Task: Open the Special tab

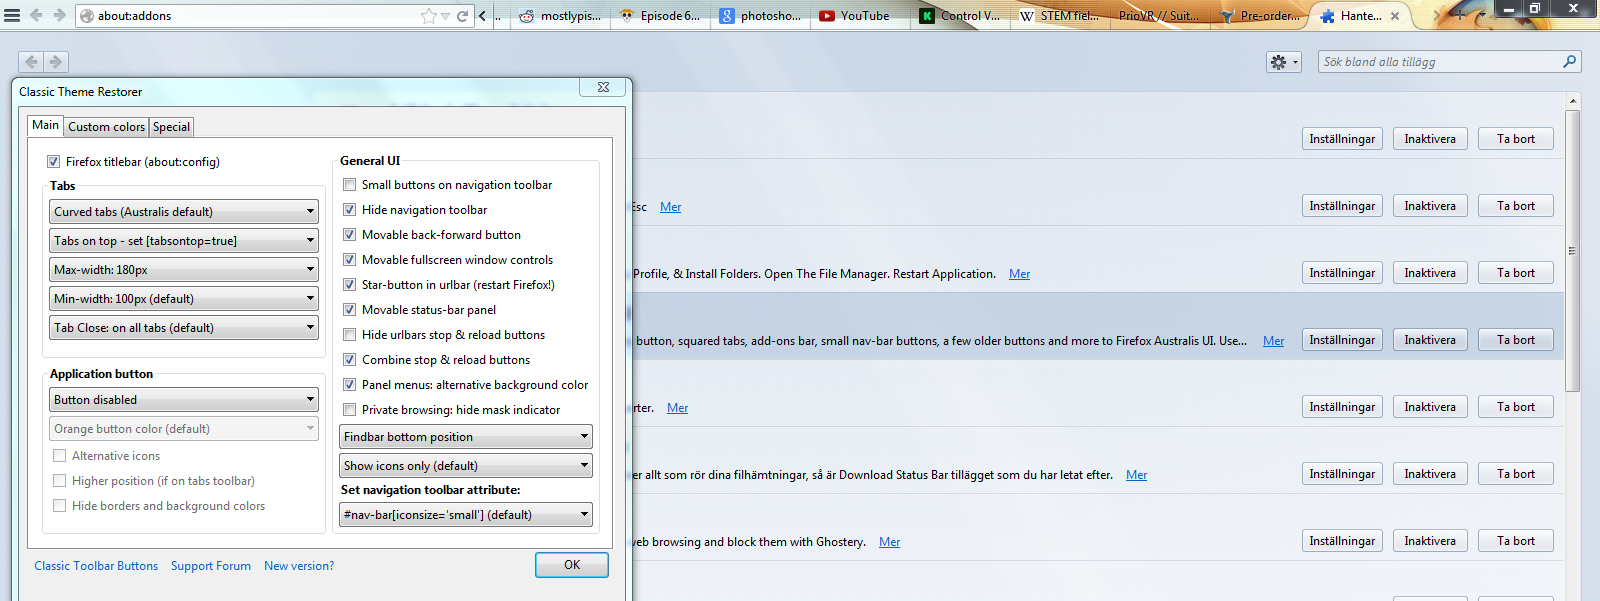Action: click(171, 127)
